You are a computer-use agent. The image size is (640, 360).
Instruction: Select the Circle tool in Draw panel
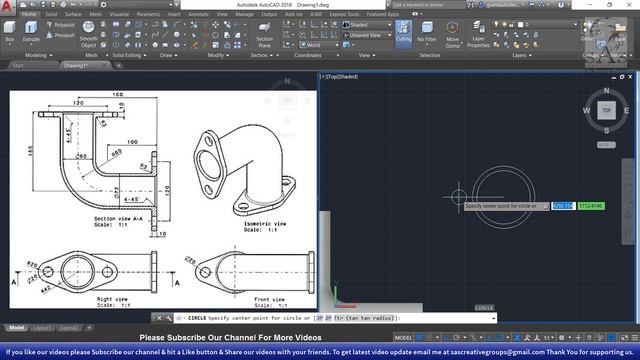pyautogui.click(x=177, y=35)
